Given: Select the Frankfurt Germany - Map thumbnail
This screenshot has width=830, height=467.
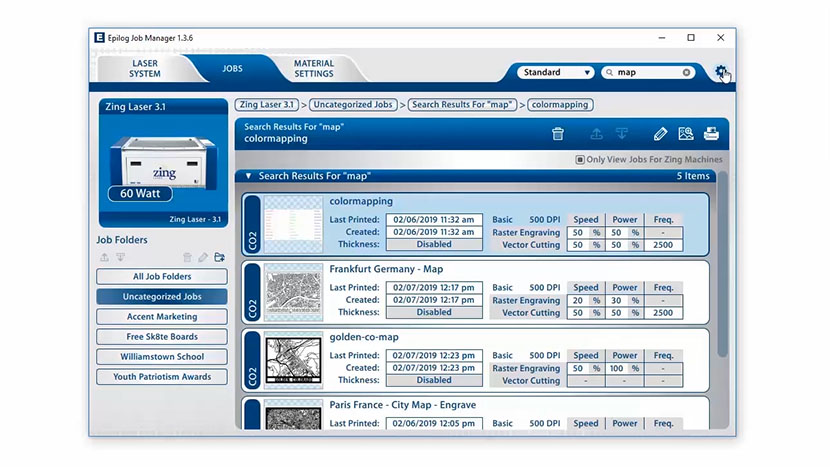Looking at the screenshot, I should (293, 292).
